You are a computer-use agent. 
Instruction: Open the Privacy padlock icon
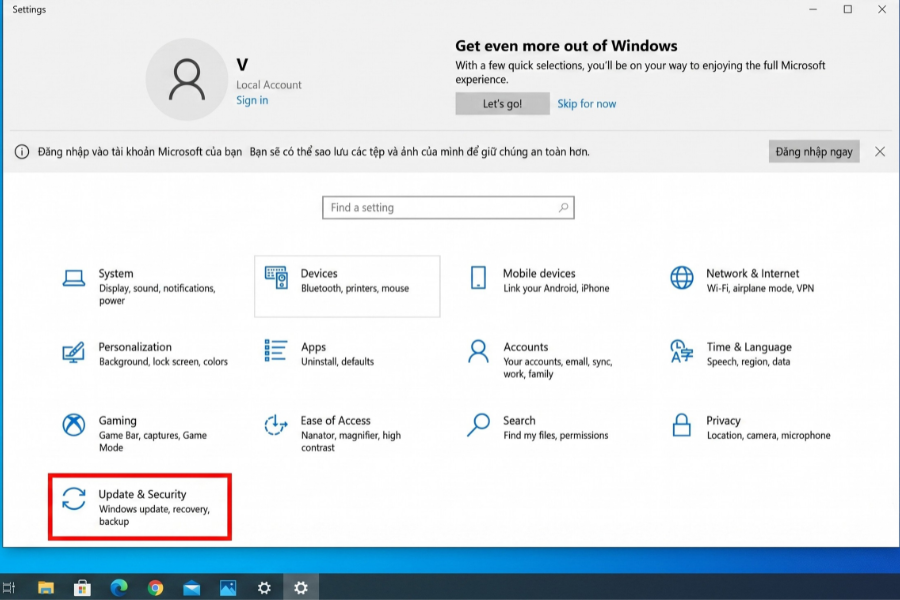point(681,425)
